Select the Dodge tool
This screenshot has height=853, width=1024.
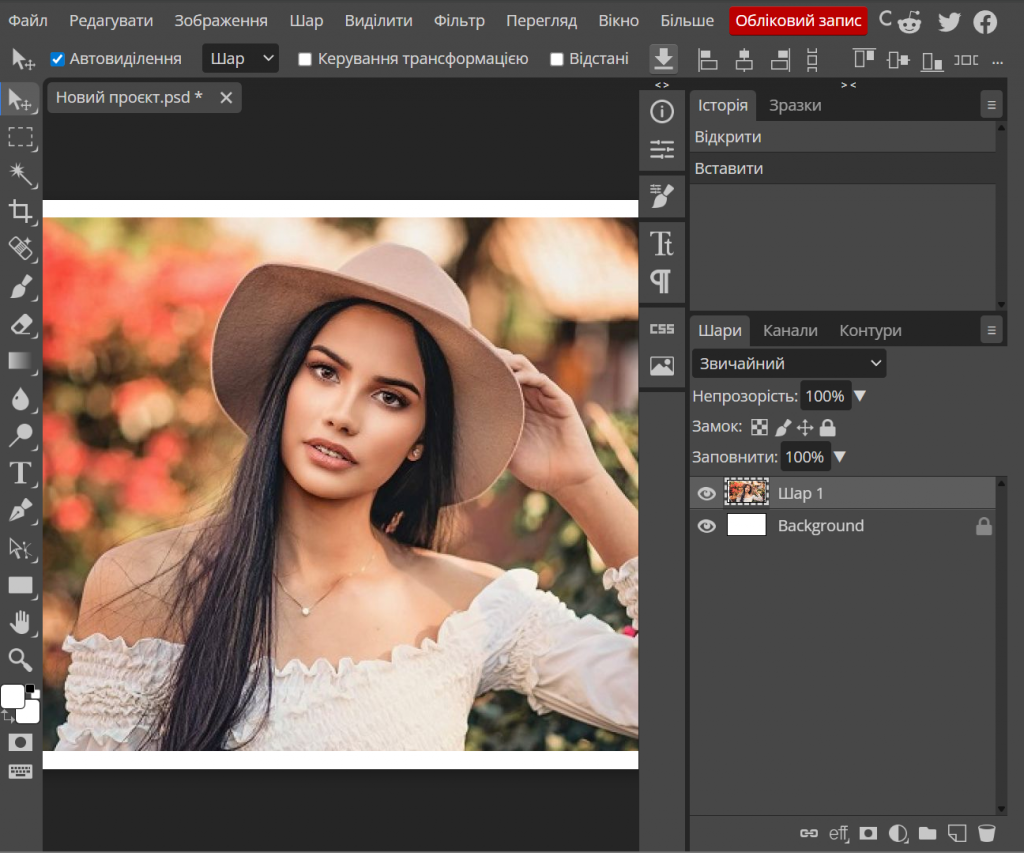point(20,436)
